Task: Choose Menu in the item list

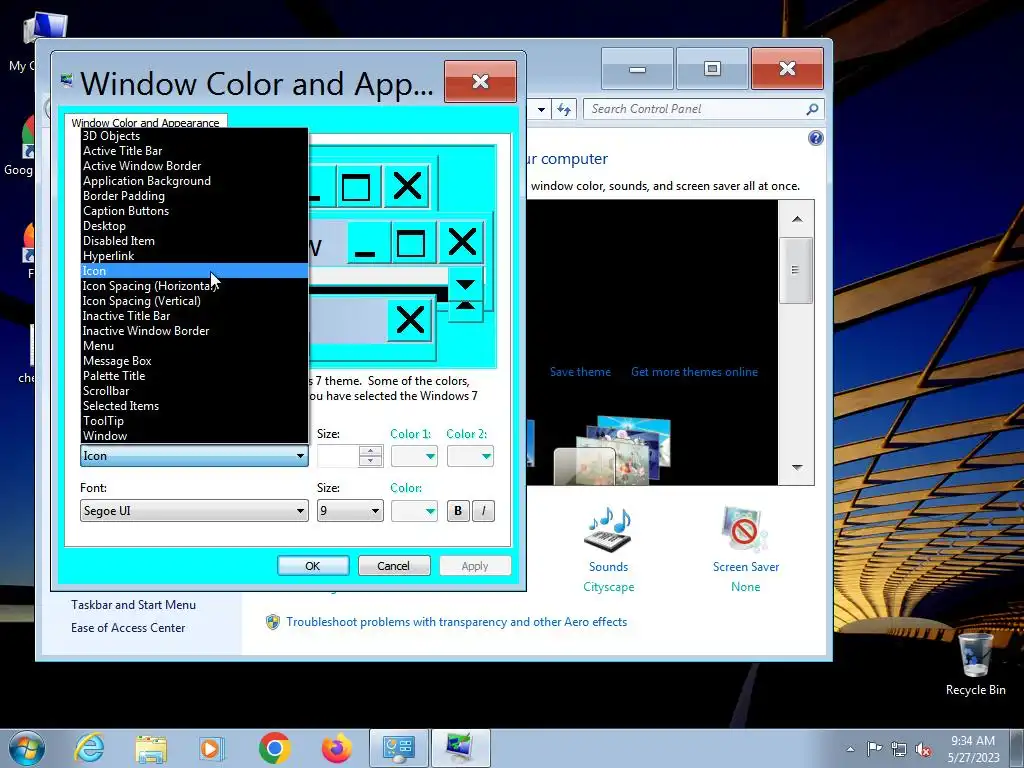Action: pyautogui.click(x=194, y=346)
